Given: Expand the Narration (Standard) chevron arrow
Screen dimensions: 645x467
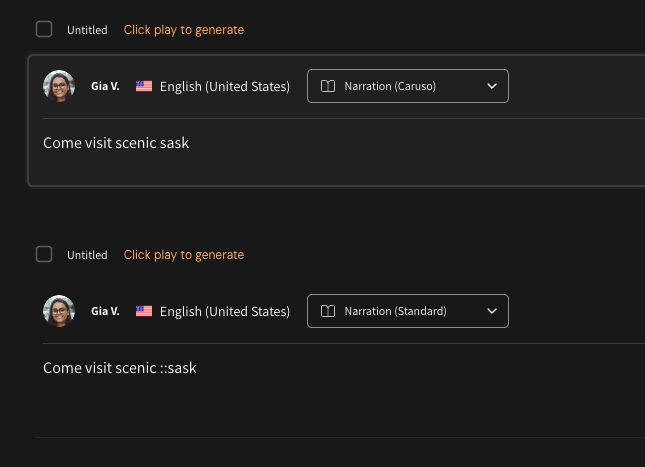Looking at the screenshot, I should (492, 311).
